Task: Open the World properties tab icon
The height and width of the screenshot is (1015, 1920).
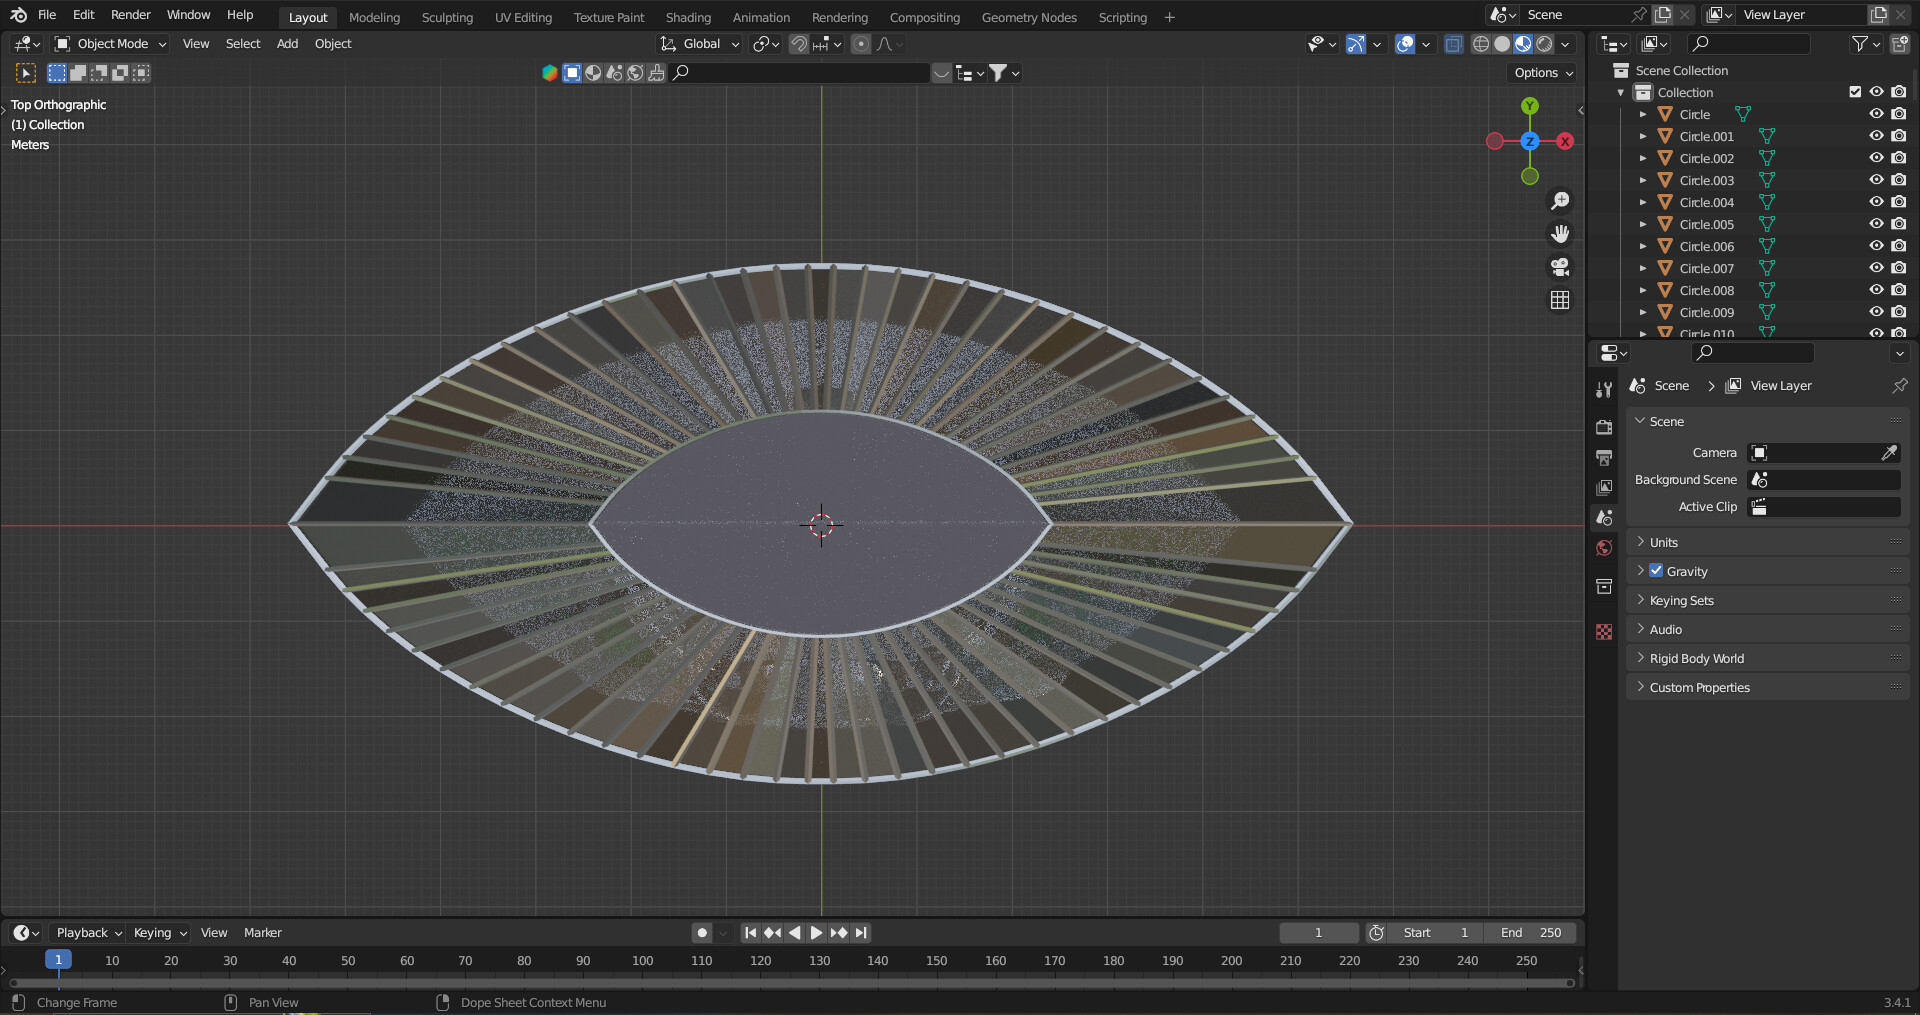Action: [x=1604, y=548]
